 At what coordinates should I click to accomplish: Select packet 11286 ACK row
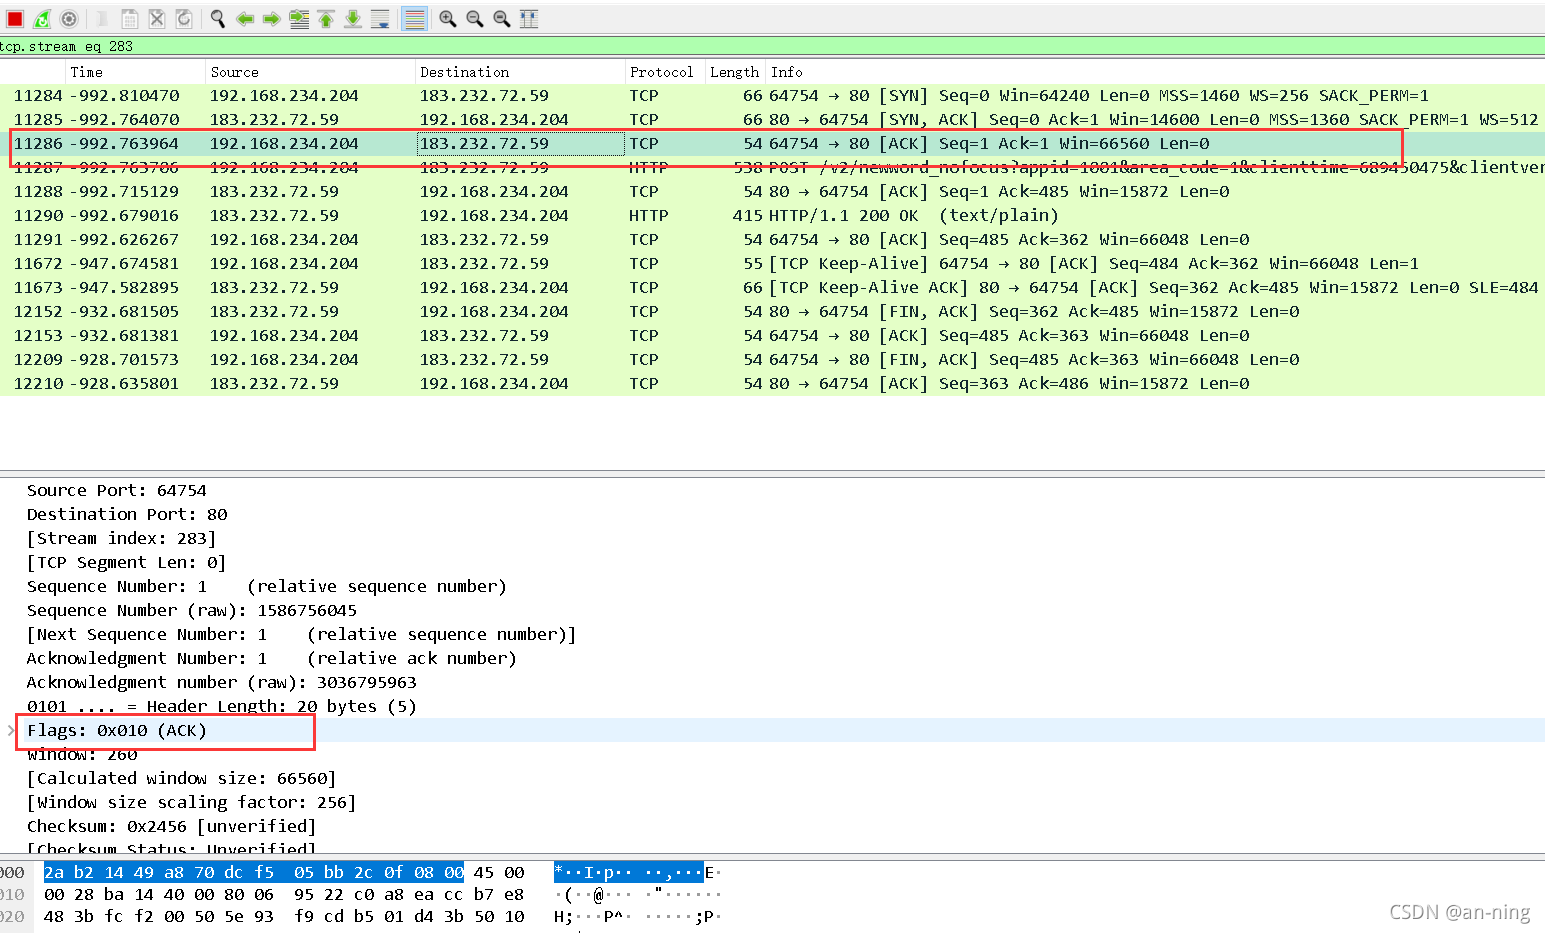coord(772,143)
